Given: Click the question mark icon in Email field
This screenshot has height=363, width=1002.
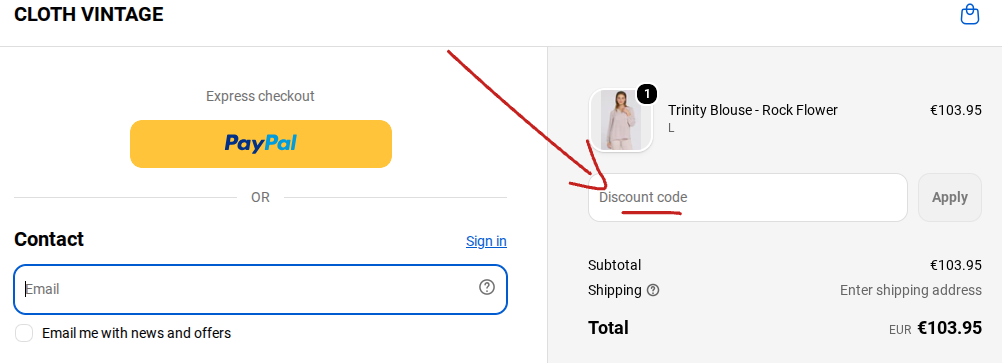Looking at the screenshot, I should point(487,288).
